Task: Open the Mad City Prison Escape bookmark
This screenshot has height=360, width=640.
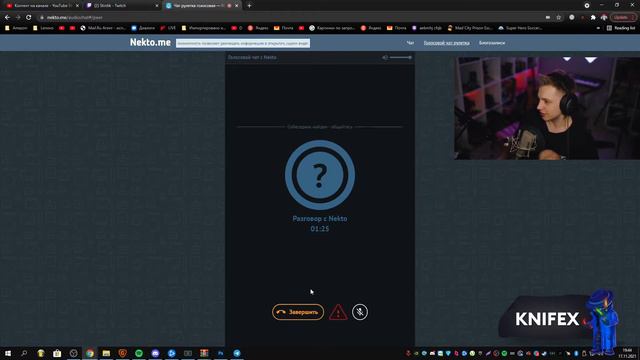Action: 470,28
